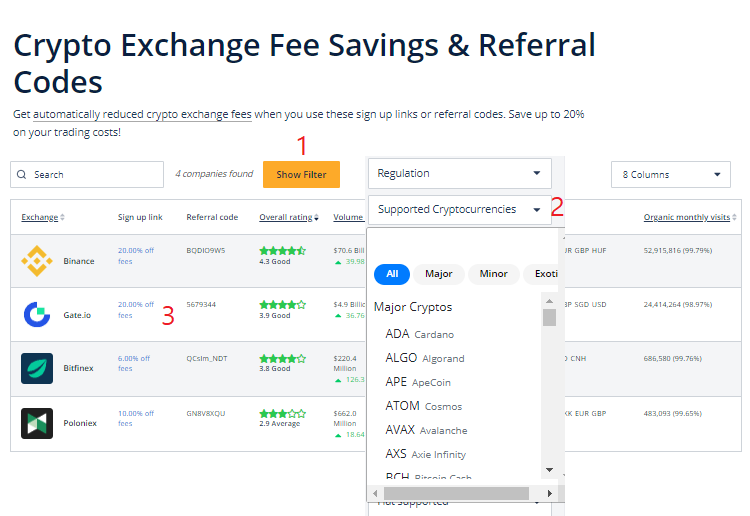Click the Bitfinex logo icon

click(x=37, y=368)
